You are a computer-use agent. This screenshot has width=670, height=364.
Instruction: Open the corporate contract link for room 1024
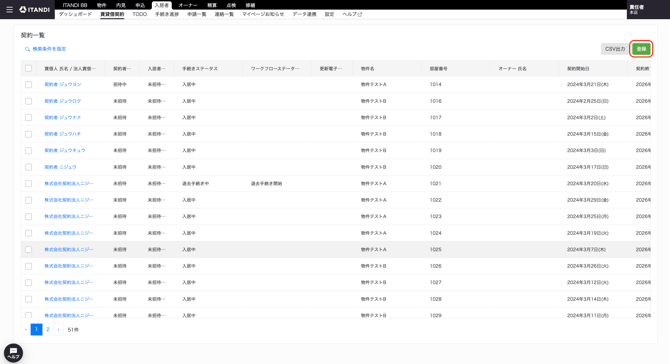pos(69,233)
